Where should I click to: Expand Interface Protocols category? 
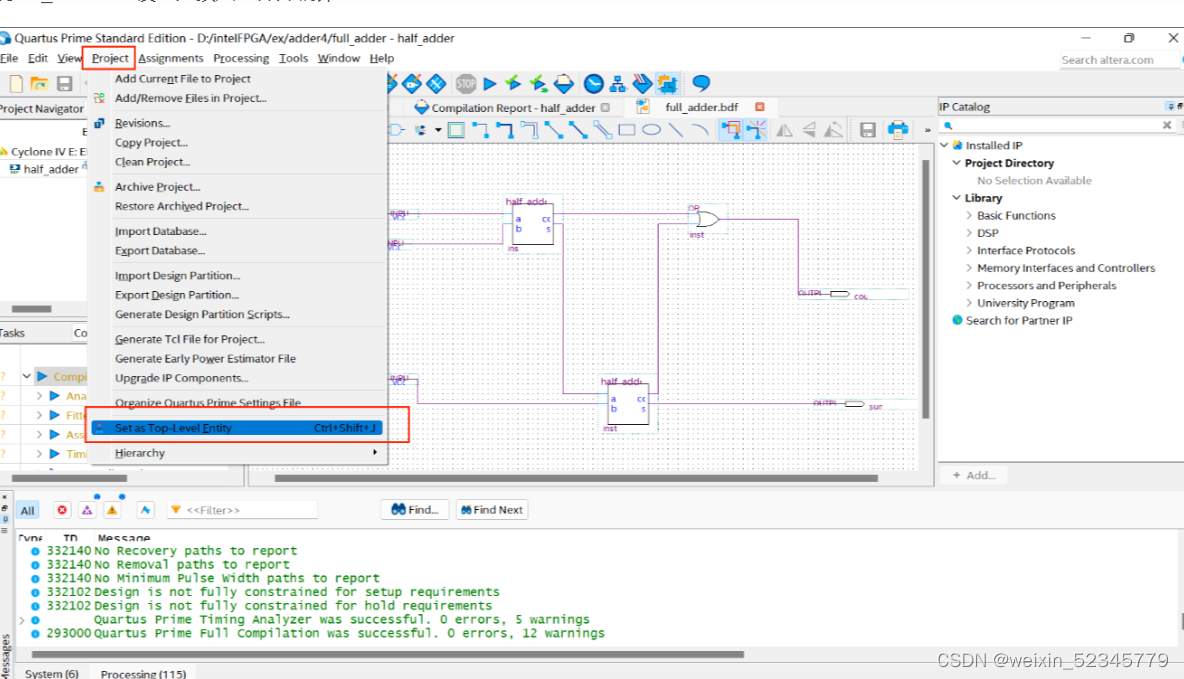969,250
